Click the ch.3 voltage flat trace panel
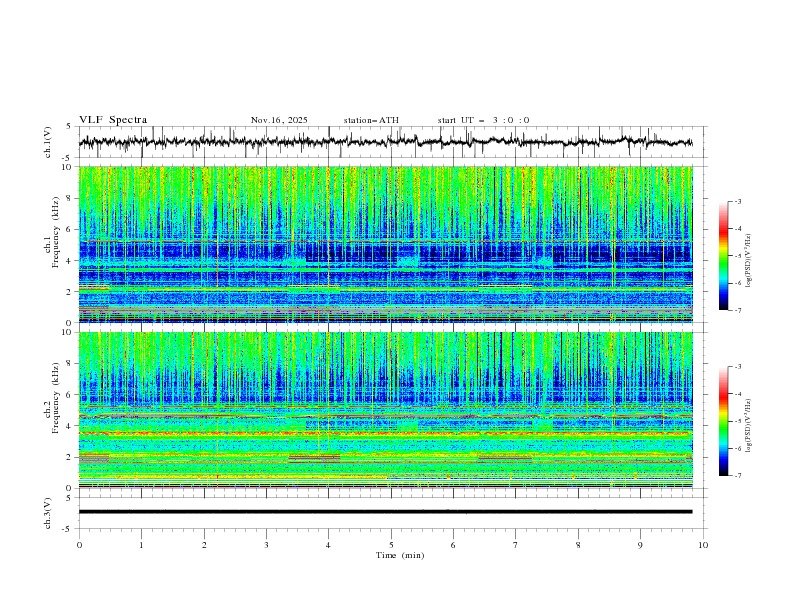The height and width of the screenshot is (612, 792). pos(393,513)
